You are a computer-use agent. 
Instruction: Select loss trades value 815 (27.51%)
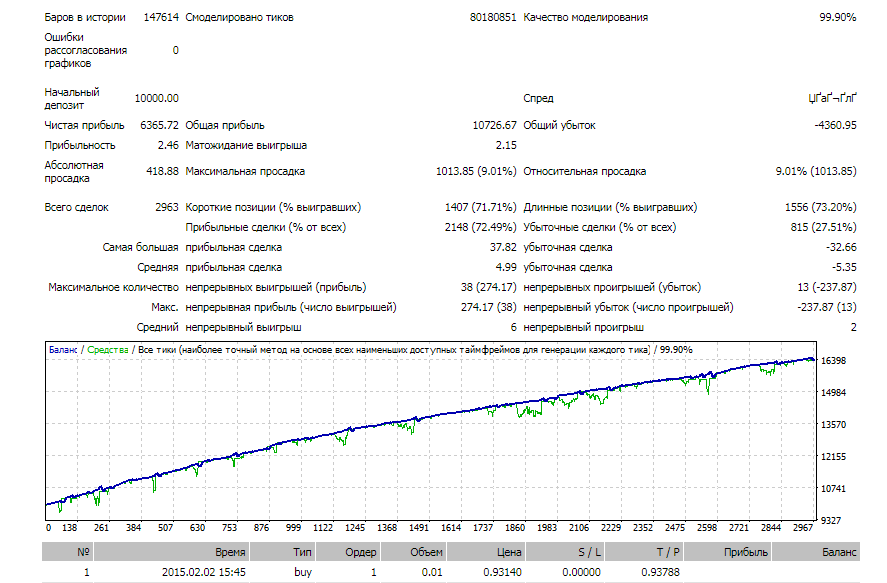(x=823, y=227)
